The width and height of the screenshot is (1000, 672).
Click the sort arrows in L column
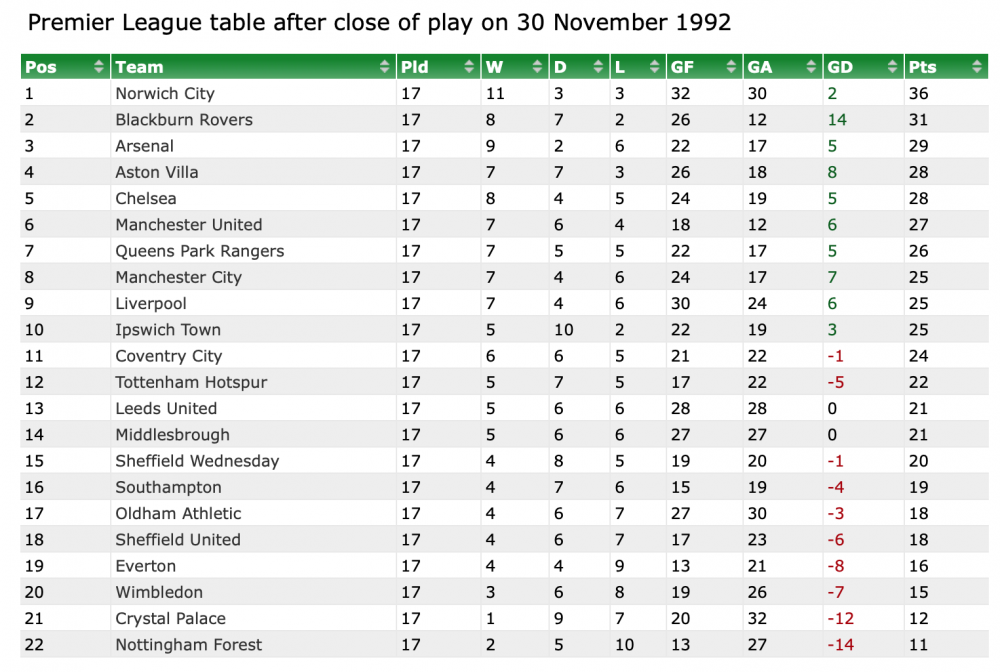click(x=655, y=67)
